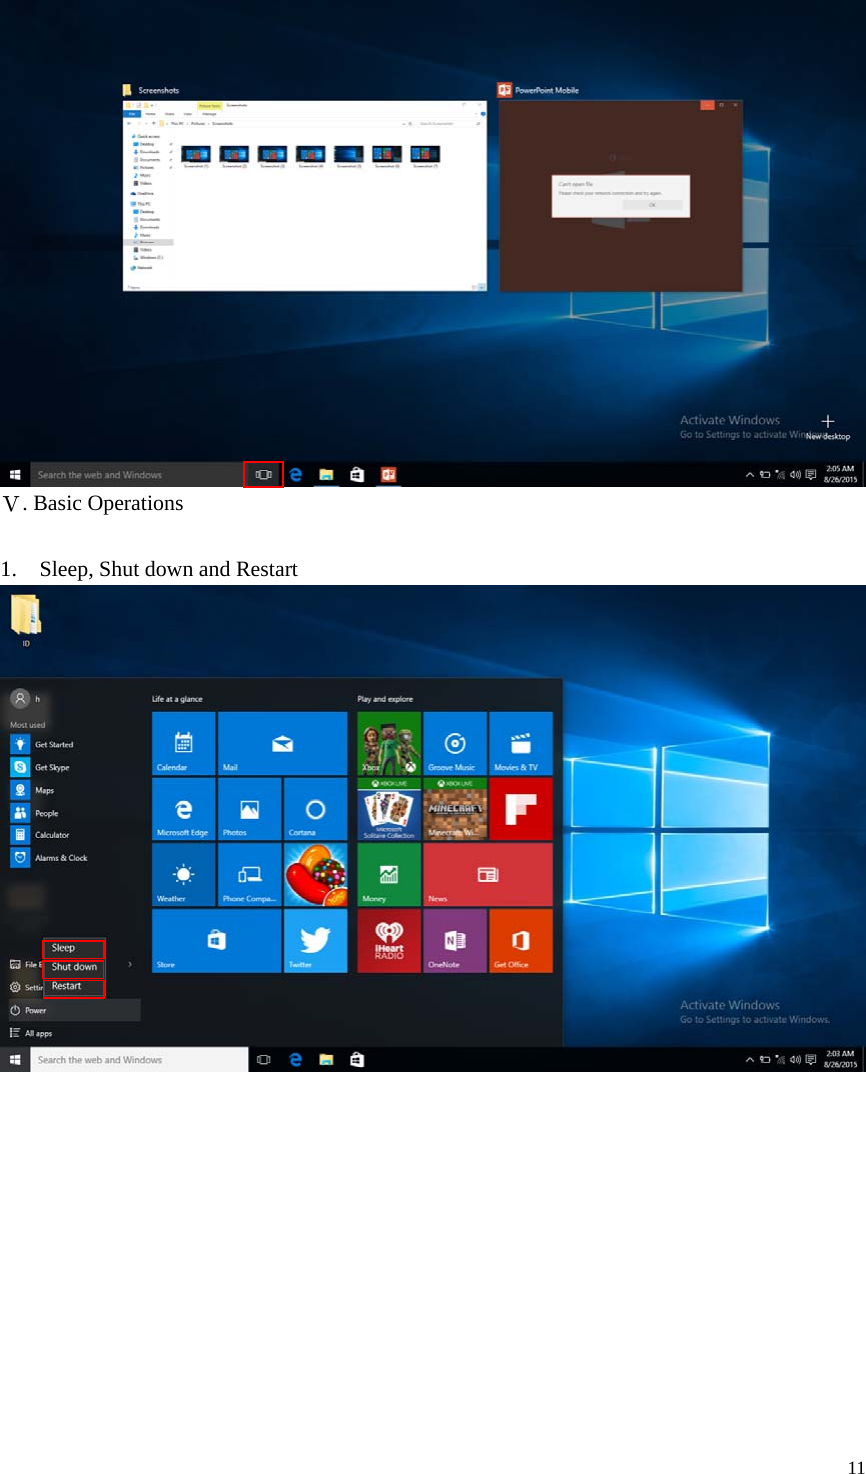Click search box in the Task View taskbar
Image resolution: width=866 pixels, height=1474 pixels.
[x=136, y=475]
